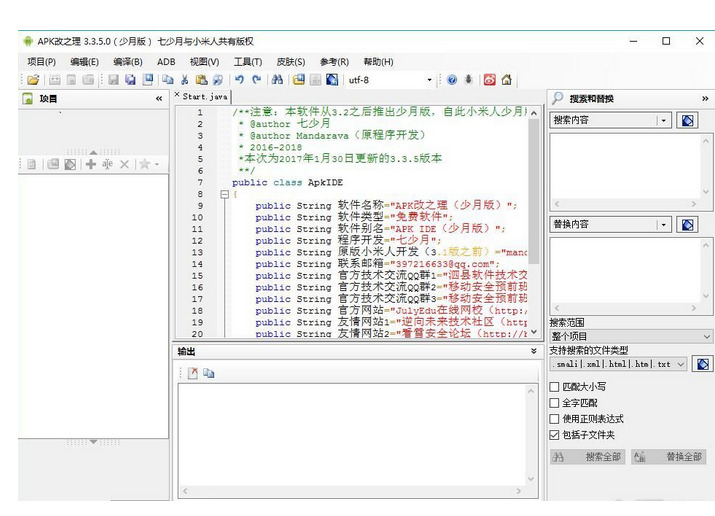
Task: Click the scissors cut icon
Action: [184, 80]
